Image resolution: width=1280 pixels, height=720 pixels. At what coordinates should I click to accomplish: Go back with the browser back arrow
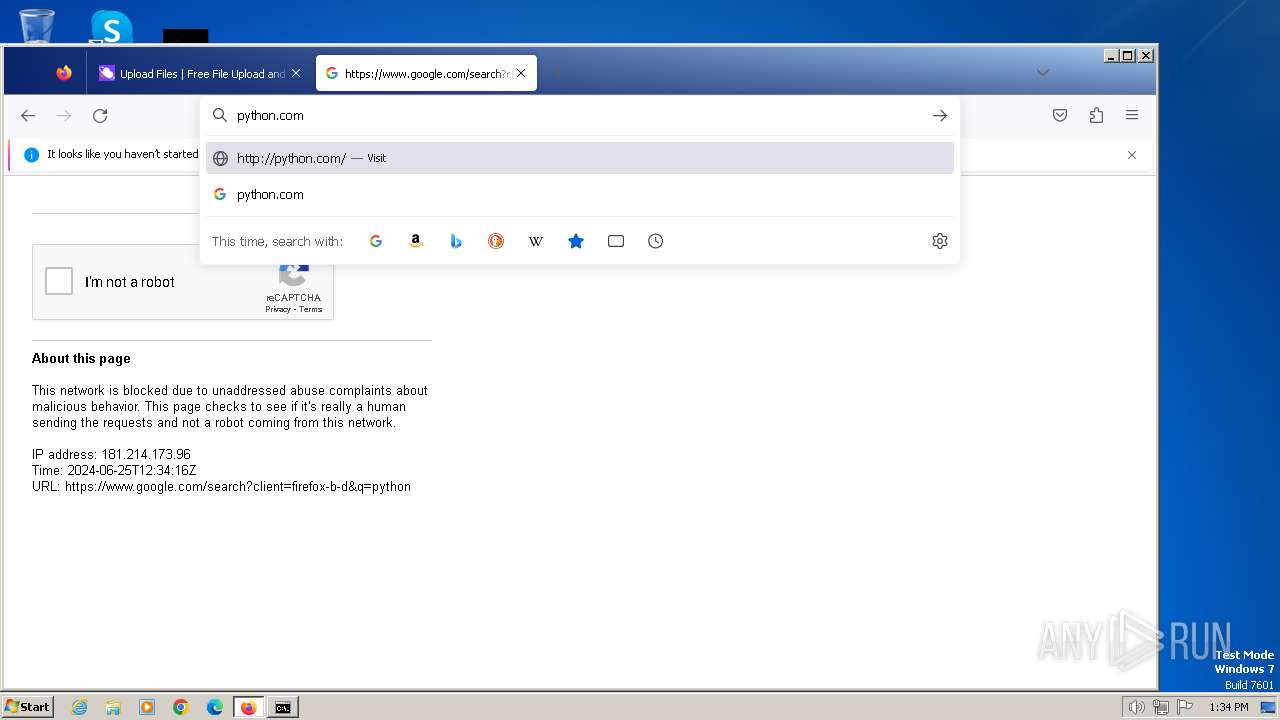(28, 116)
